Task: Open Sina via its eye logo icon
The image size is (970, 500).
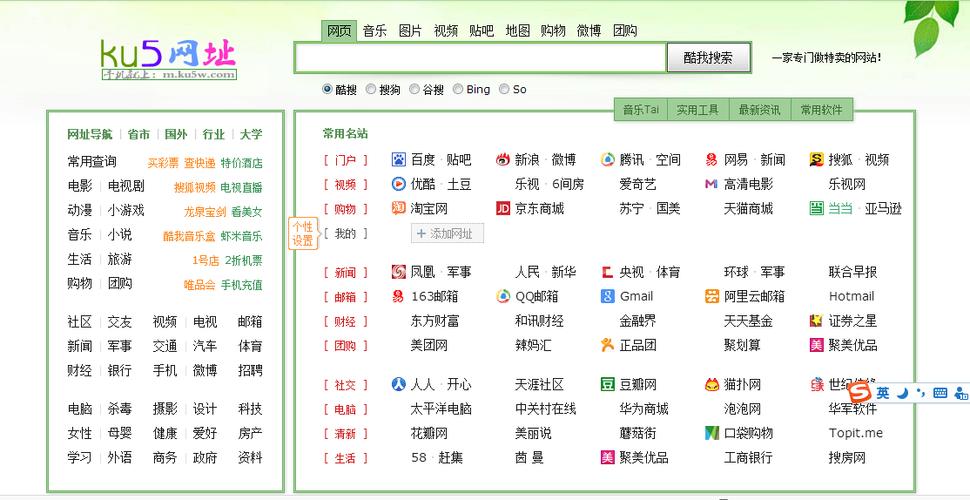Action: click(503, 159)
